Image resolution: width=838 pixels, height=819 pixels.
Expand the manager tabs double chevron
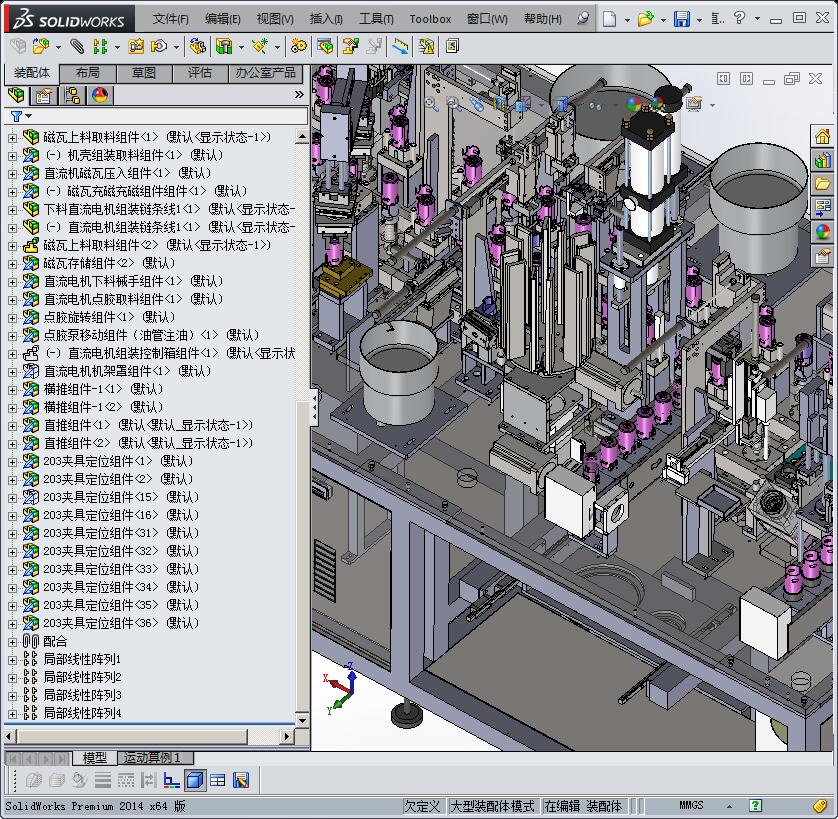click(x=299, y=95)
